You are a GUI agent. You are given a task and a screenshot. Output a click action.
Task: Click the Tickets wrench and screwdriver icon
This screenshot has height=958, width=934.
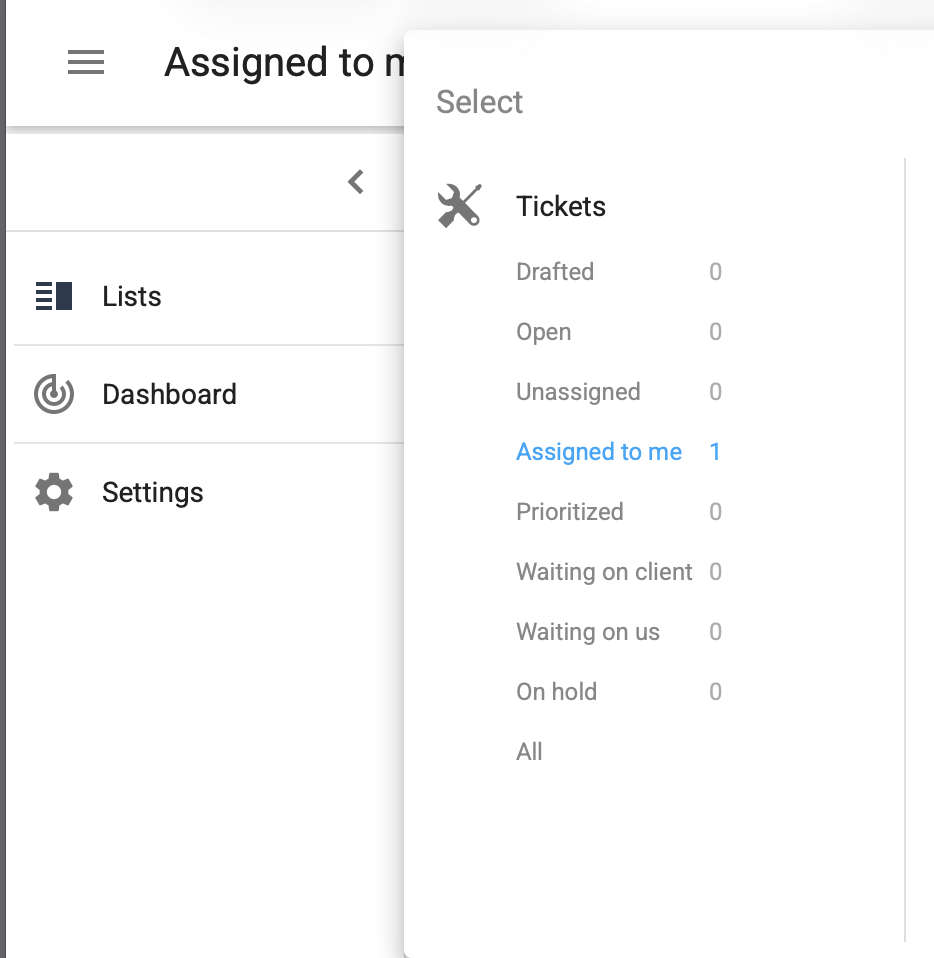(x=460, y=206)
